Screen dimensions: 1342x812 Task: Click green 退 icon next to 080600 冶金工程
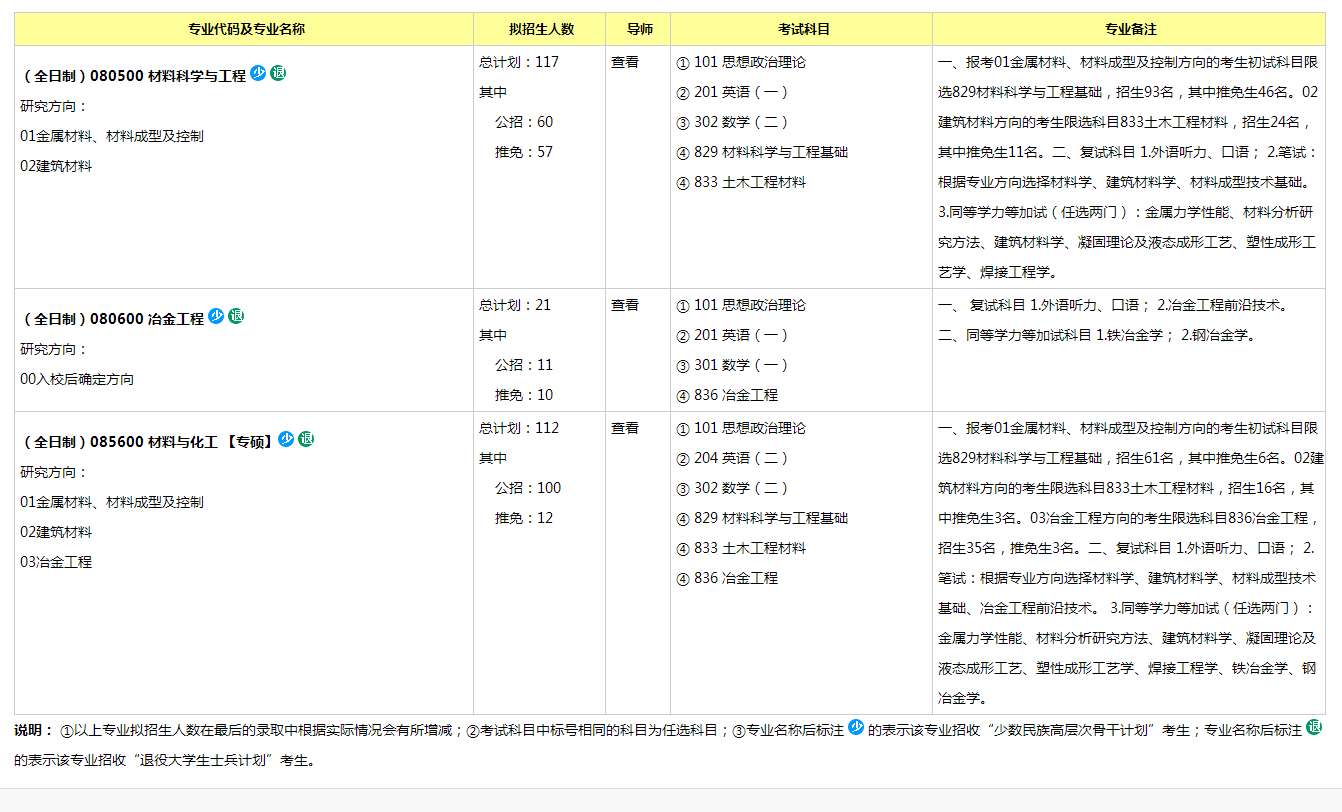[x=236, y=316]
